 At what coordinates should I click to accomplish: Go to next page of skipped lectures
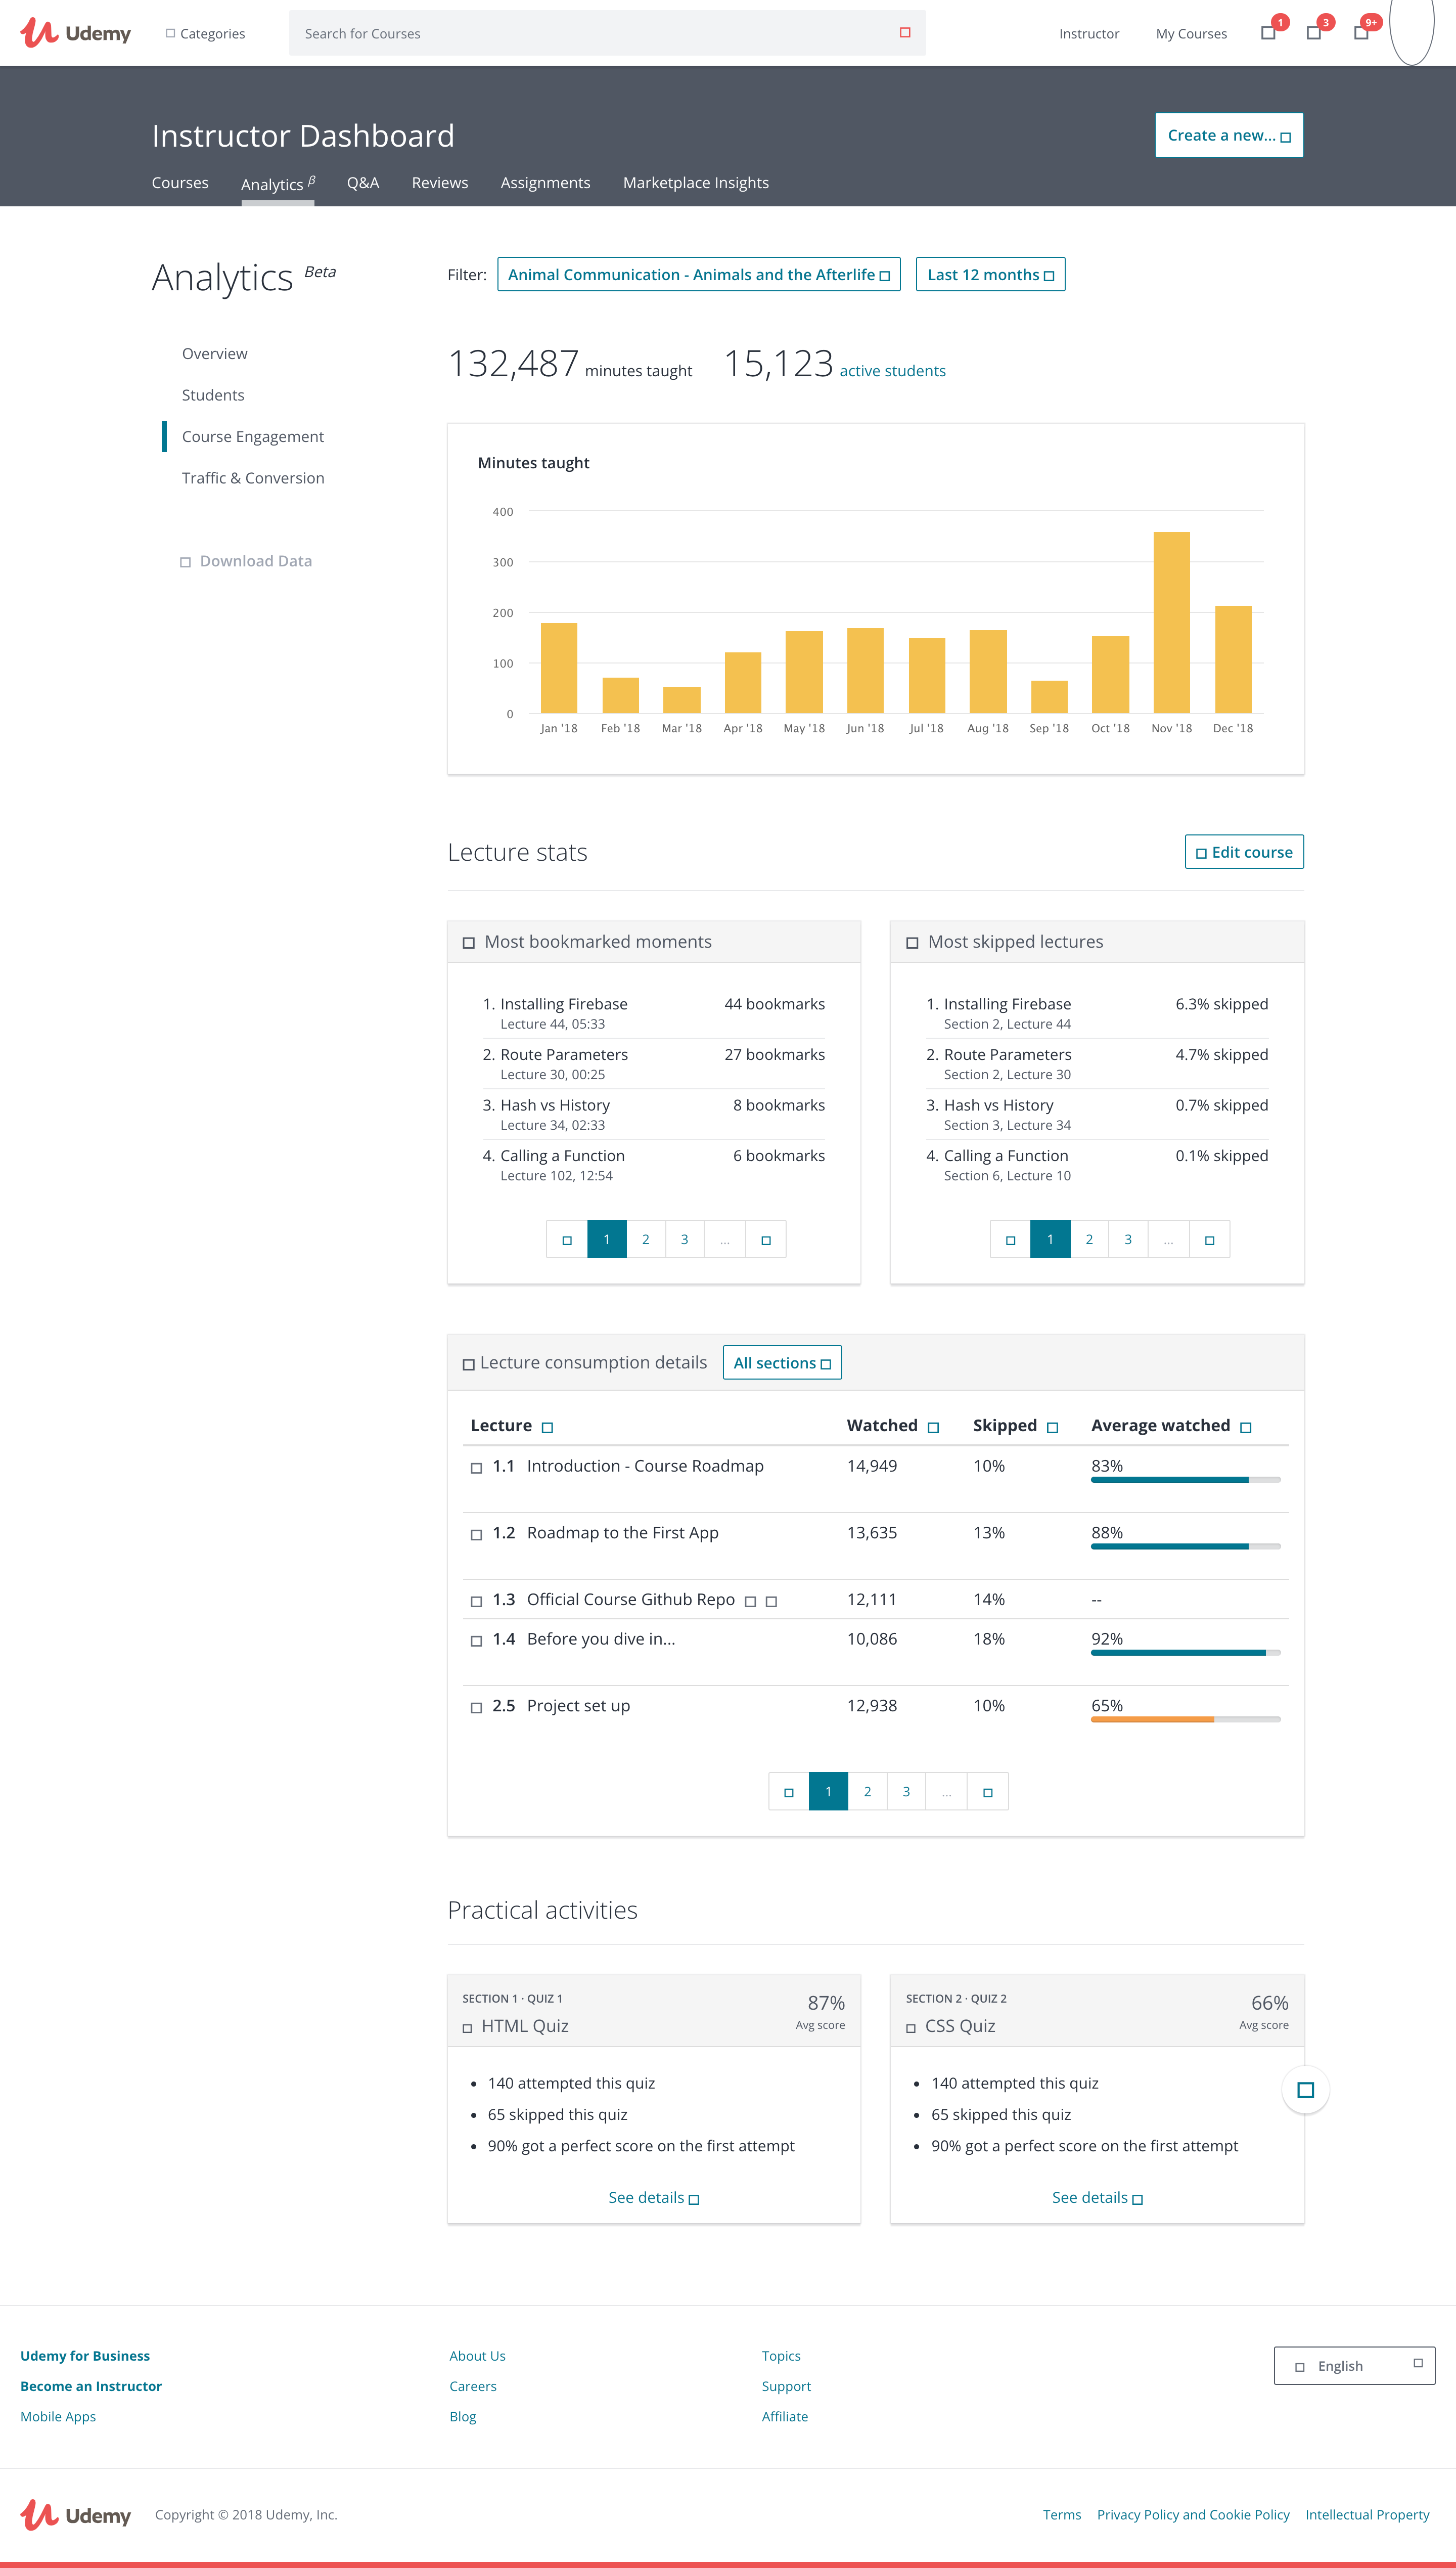(1209, 1239)
